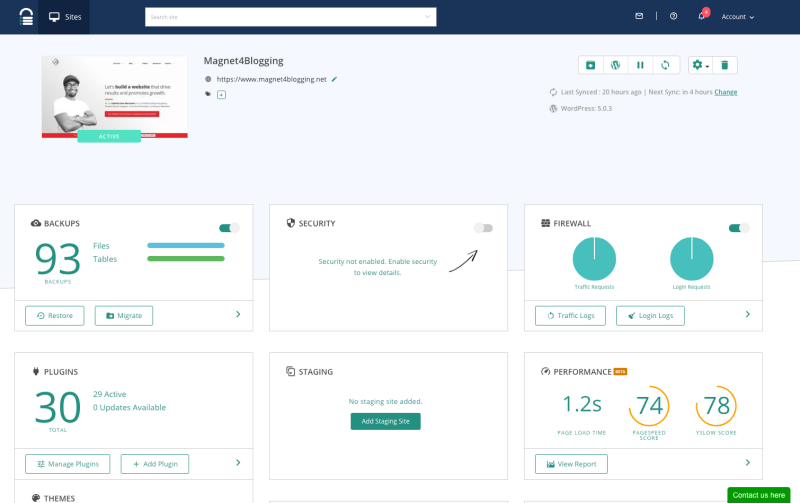Click the 74 PageSpeed score gauge
Viewport: 800px width, 503px height.
tap(649, 406)
